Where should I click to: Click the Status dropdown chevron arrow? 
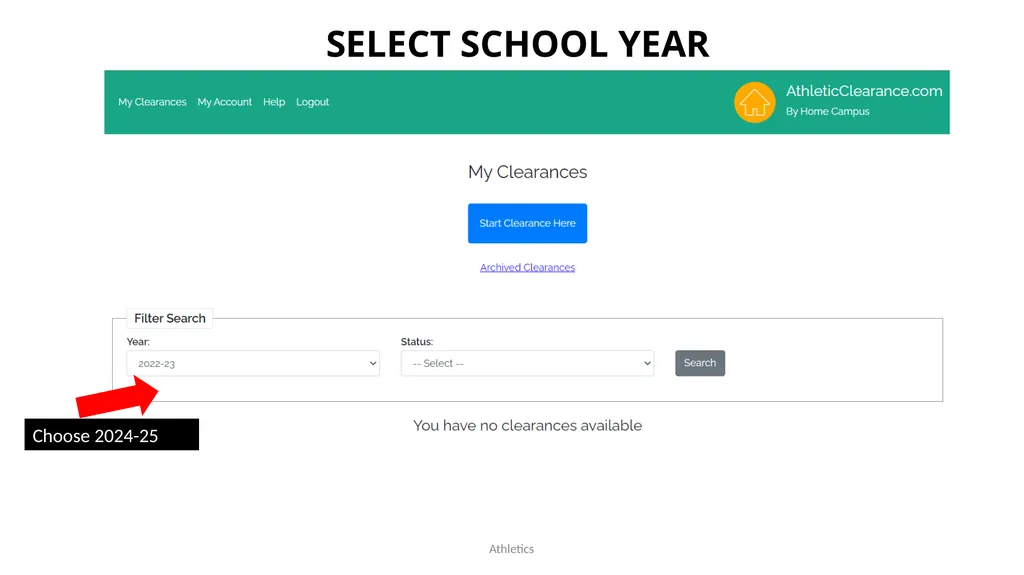(x=647, y=363)
